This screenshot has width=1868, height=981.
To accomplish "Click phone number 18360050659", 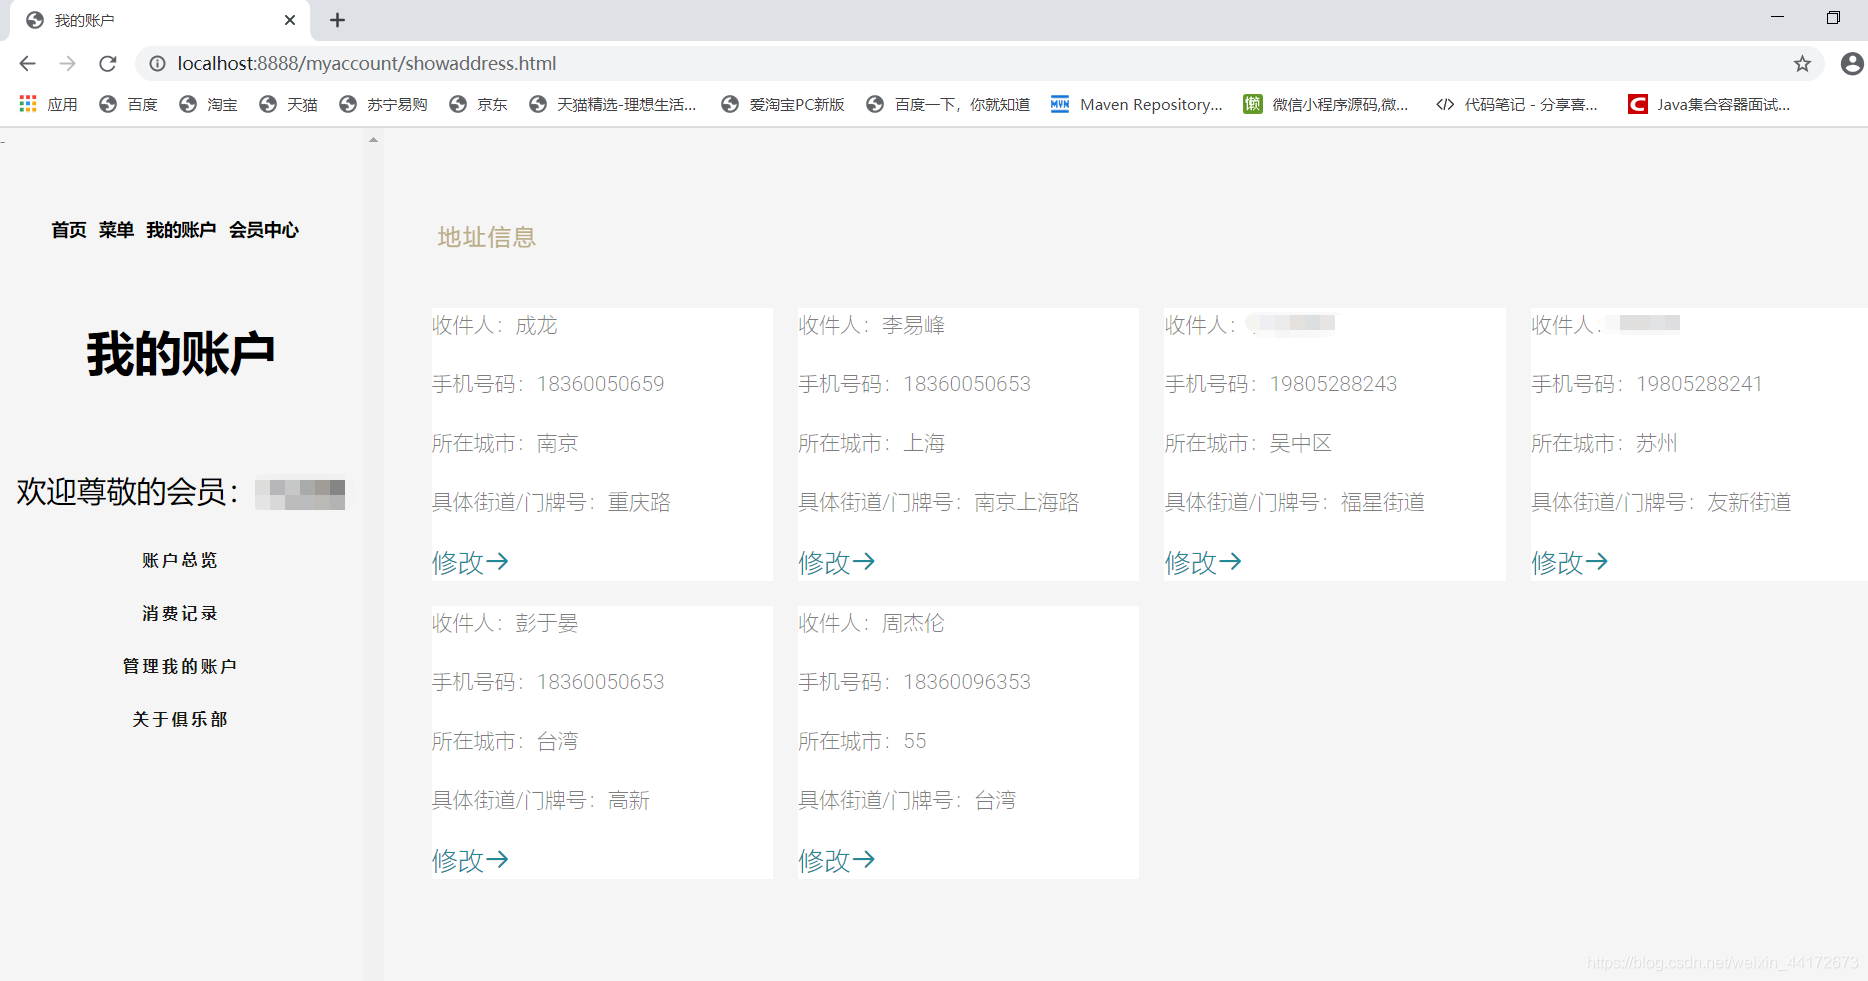I will click(x=601, y=384).
